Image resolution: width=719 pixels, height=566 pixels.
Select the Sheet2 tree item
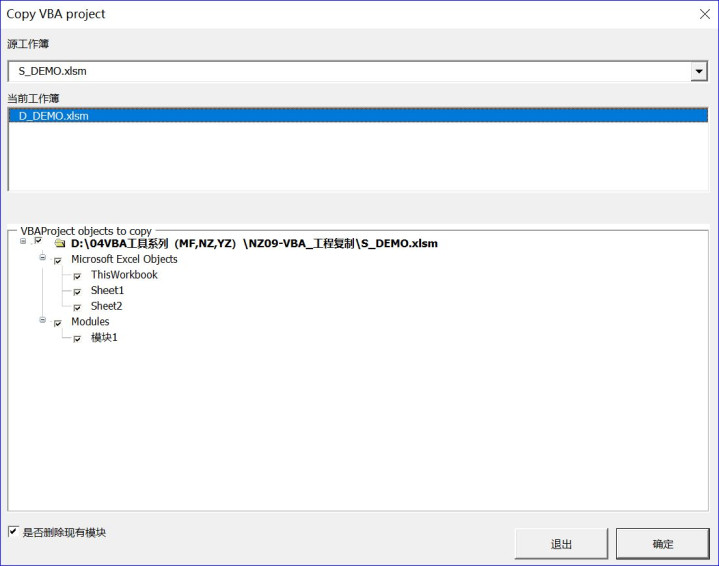(x=106, y=306)
